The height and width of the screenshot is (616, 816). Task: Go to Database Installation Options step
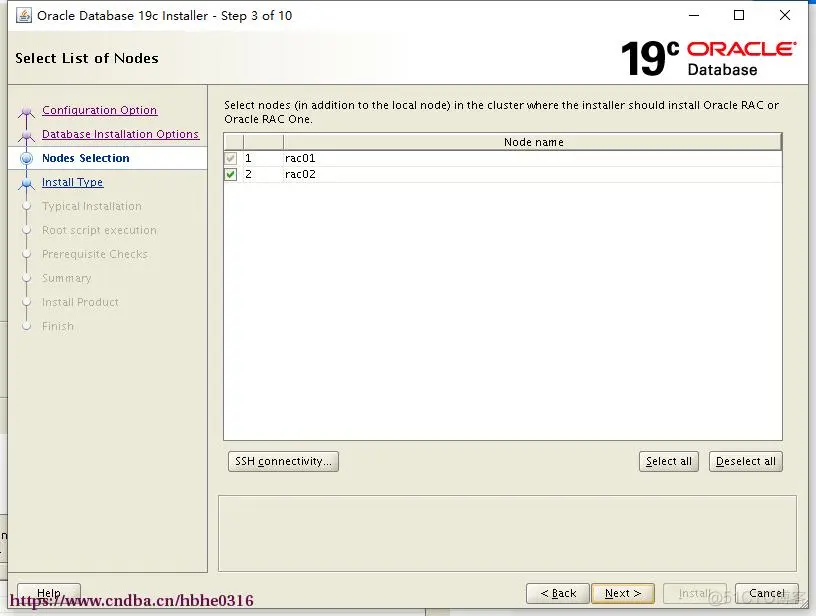point(120,134)
